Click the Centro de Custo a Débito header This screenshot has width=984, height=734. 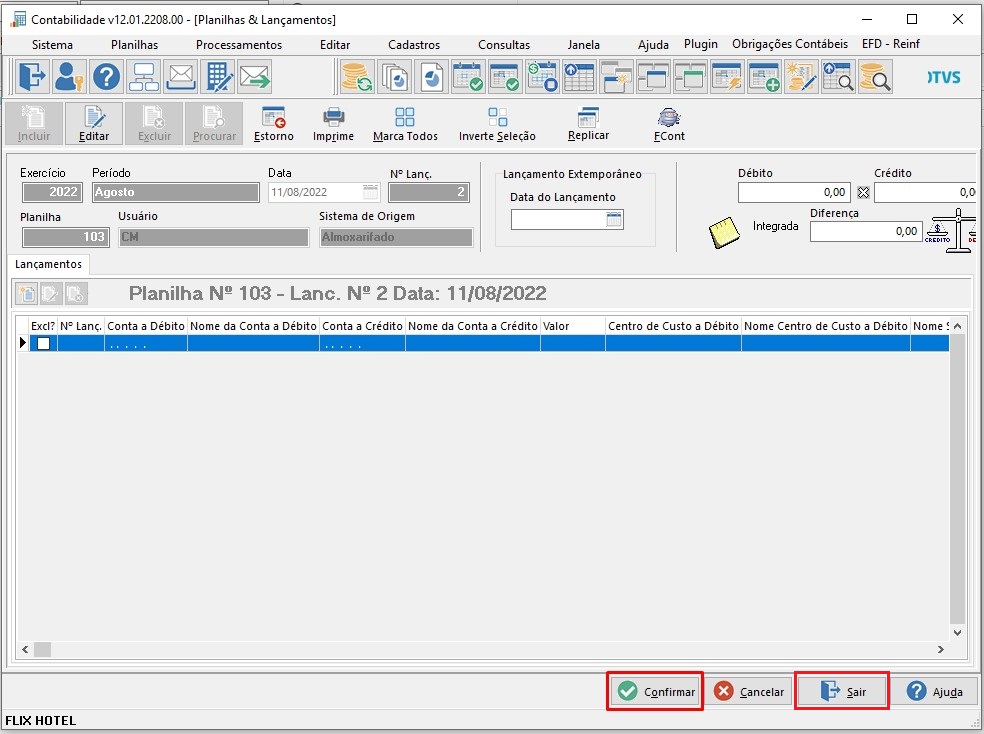[673, 326]
